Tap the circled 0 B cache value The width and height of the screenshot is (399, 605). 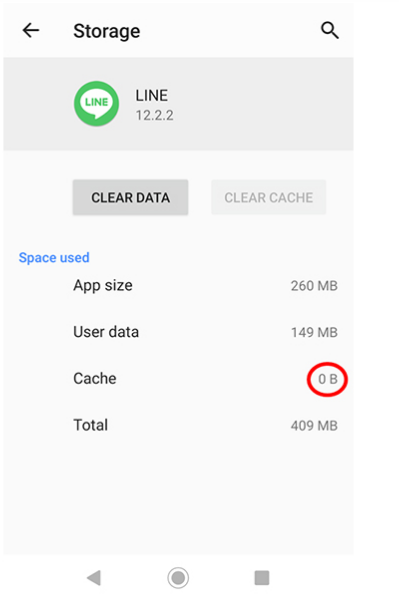tap(328, 379)
